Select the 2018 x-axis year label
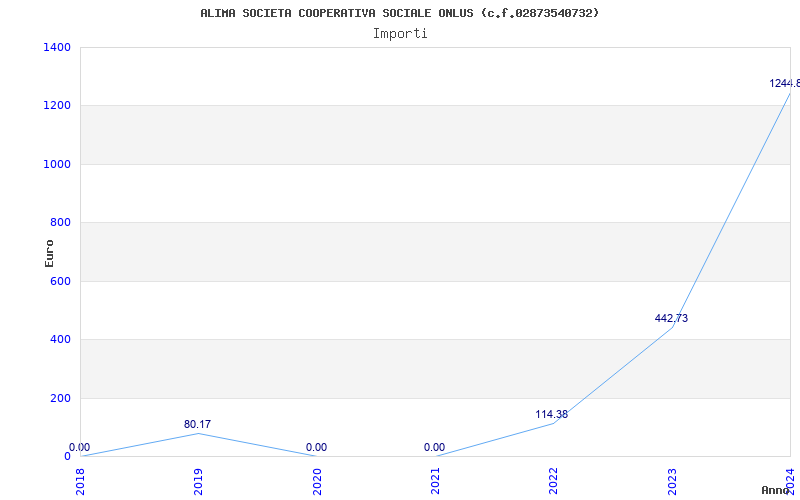Screen dimensions: 800x500 (80, 481)
